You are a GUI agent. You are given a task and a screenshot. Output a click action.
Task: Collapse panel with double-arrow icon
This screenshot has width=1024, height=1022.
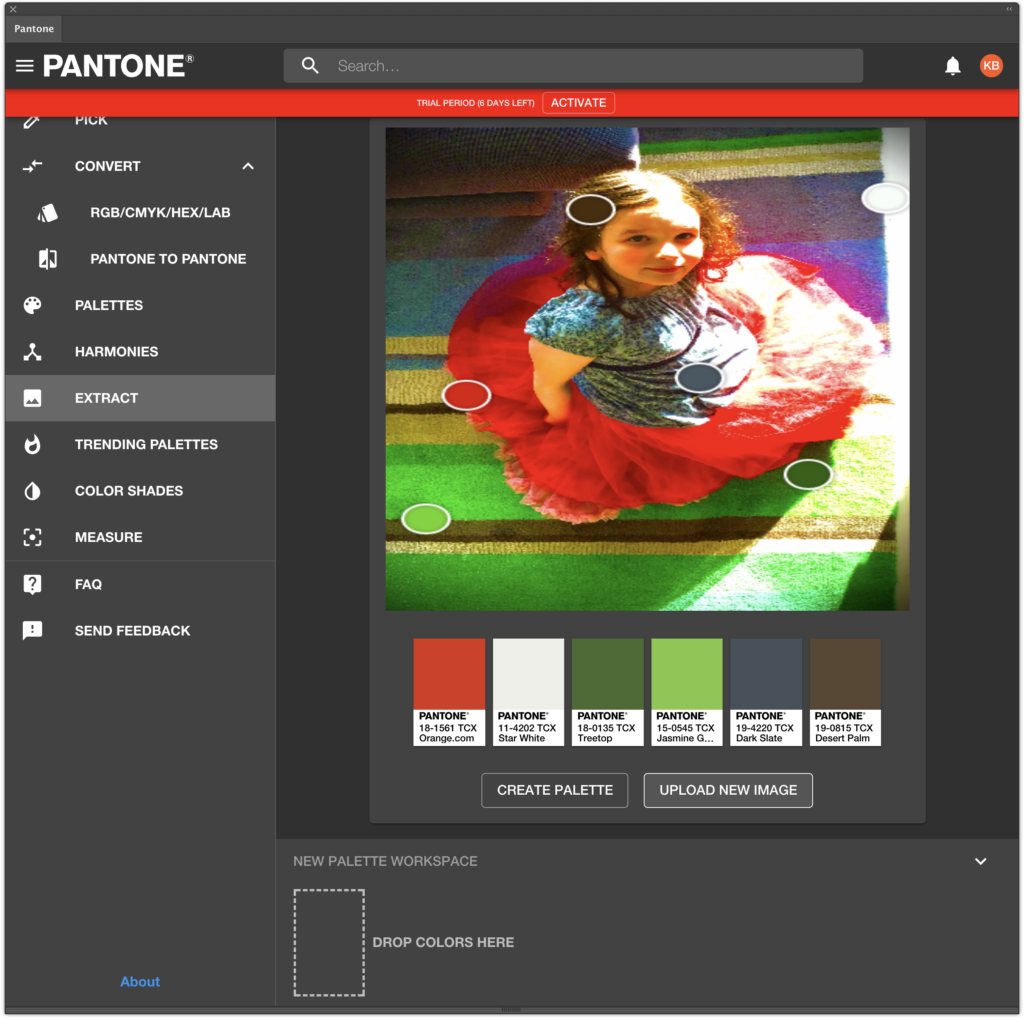(1009, 9)
